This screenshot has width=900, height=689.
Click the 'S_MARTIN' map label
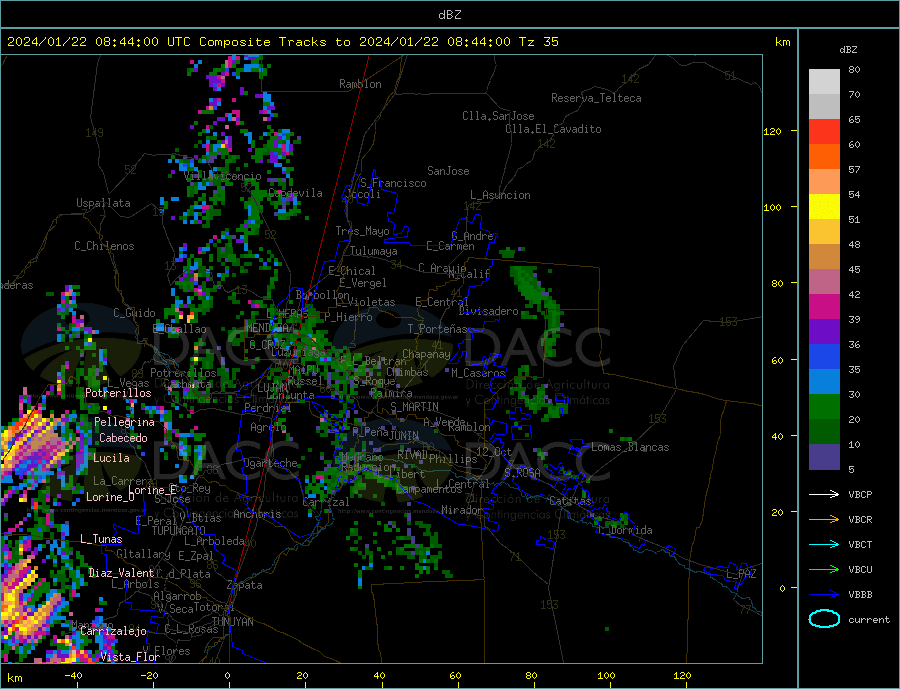[x=414, y=407]
